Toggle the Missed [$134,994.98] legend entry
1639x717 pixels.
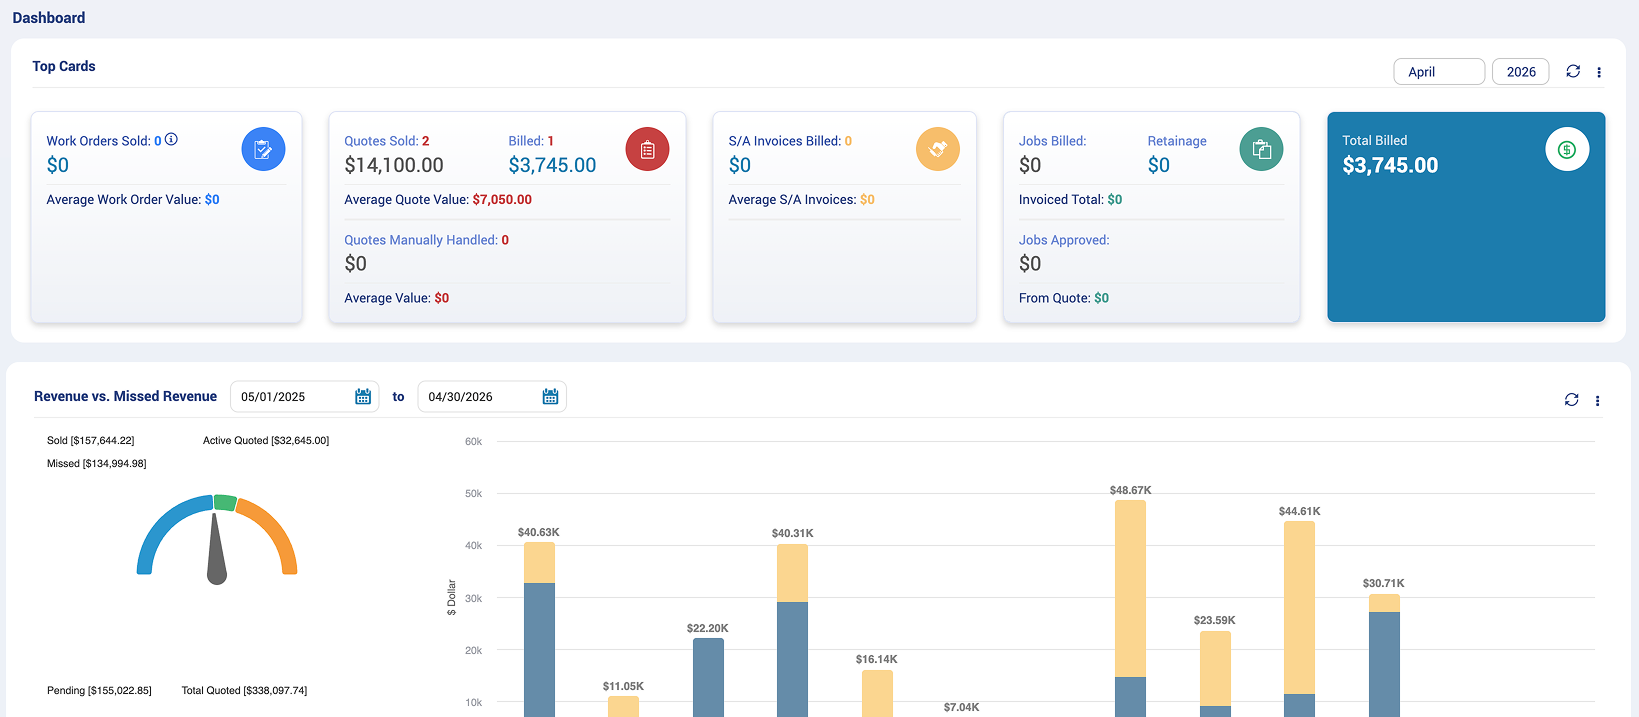coord(96,463)
